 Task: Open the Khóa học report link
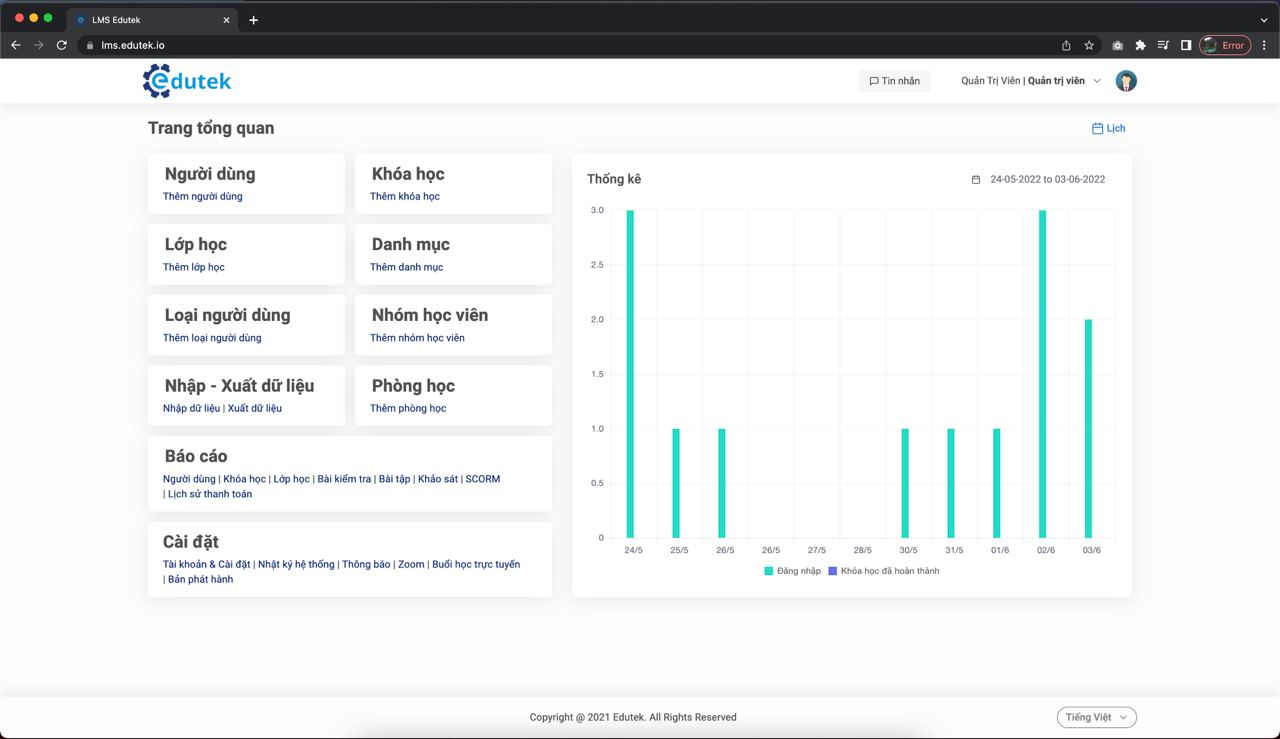click(x=245, y=479)
